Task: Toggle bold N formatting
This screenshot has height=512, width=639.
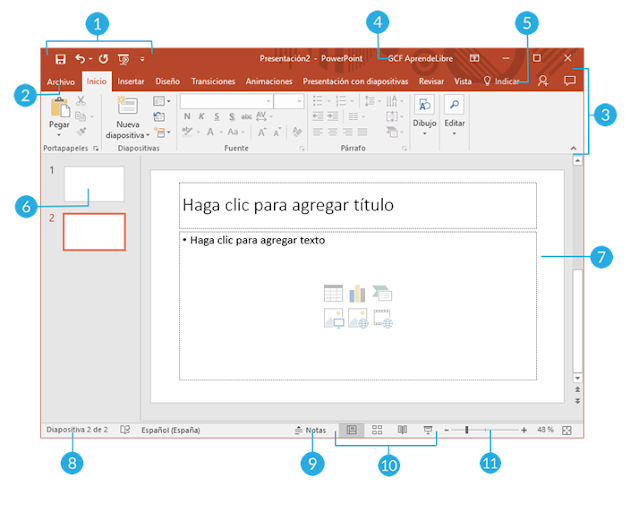Action: pyautogui.click(x=187, y=117)
